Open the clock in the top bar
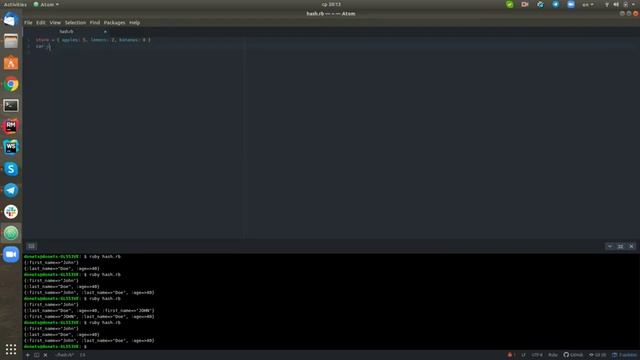640x360 pixels. 331,4
